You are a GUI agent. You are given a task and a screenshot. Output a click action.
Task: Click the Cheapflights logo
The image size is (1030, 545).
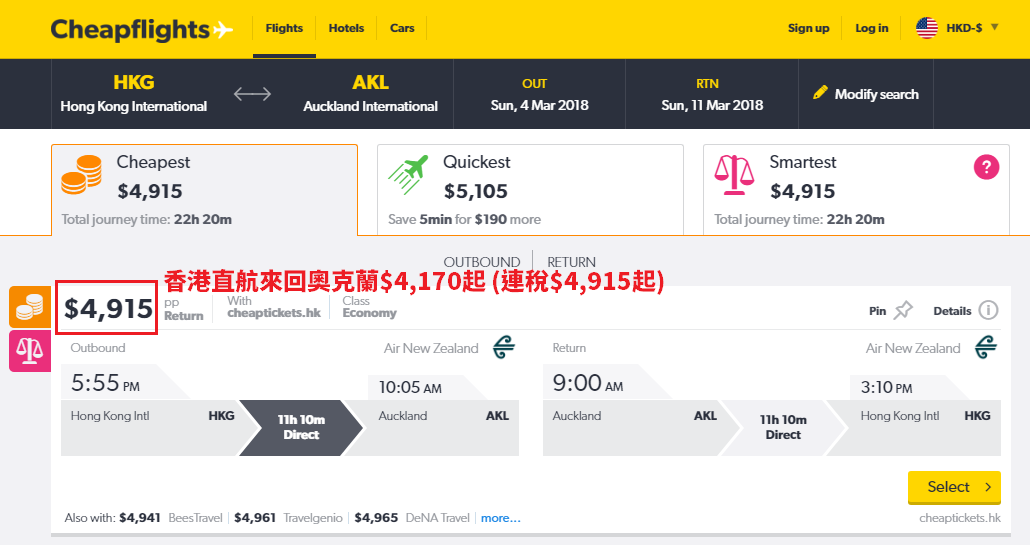pyautogui.click(x=142, y=30)
